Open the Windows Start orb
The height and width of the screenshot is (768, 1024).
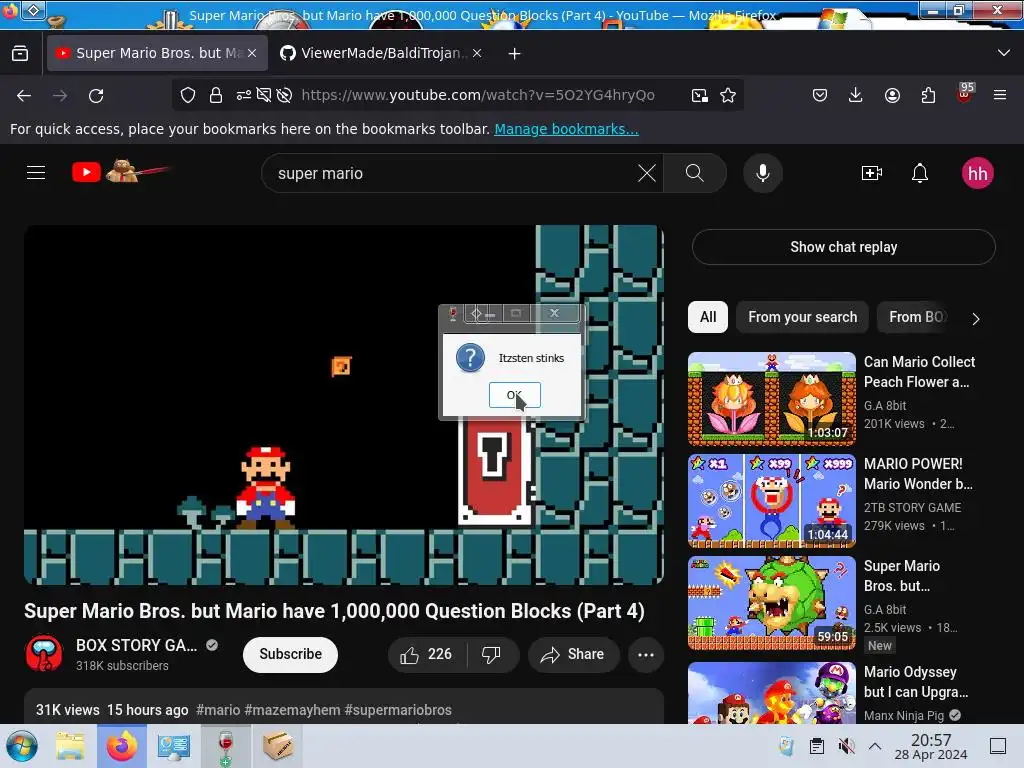22,746
